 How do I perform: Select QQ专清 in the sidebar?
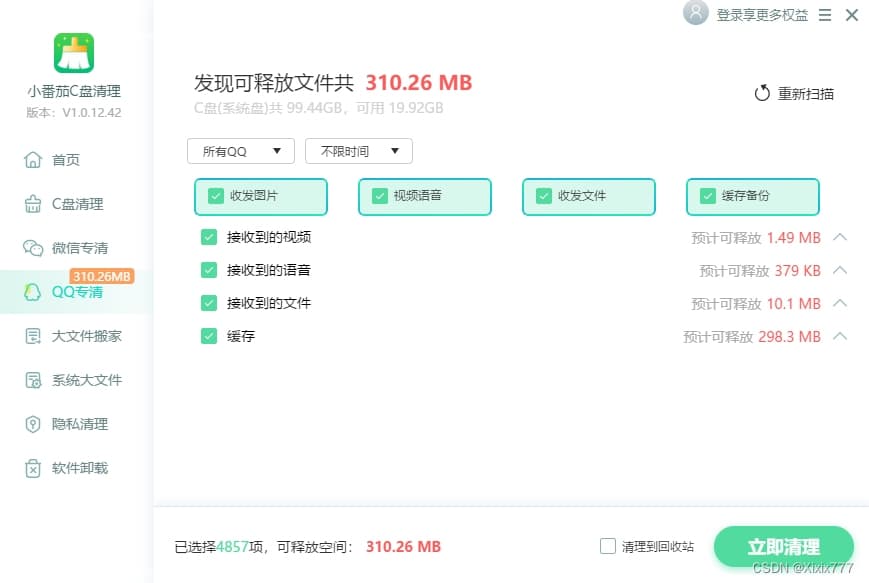76,292
